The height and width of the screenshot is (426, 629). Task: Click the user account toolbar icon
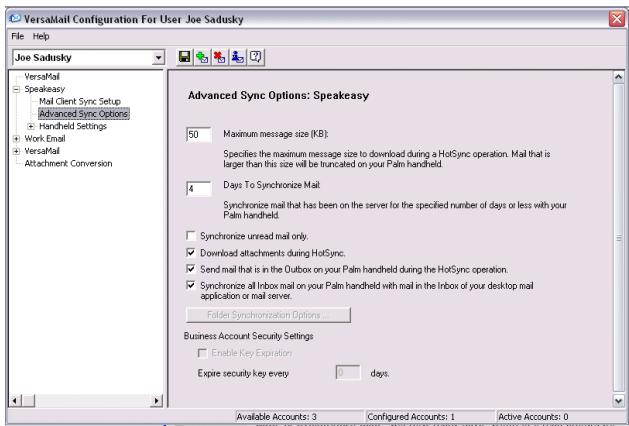pos(237,57)
